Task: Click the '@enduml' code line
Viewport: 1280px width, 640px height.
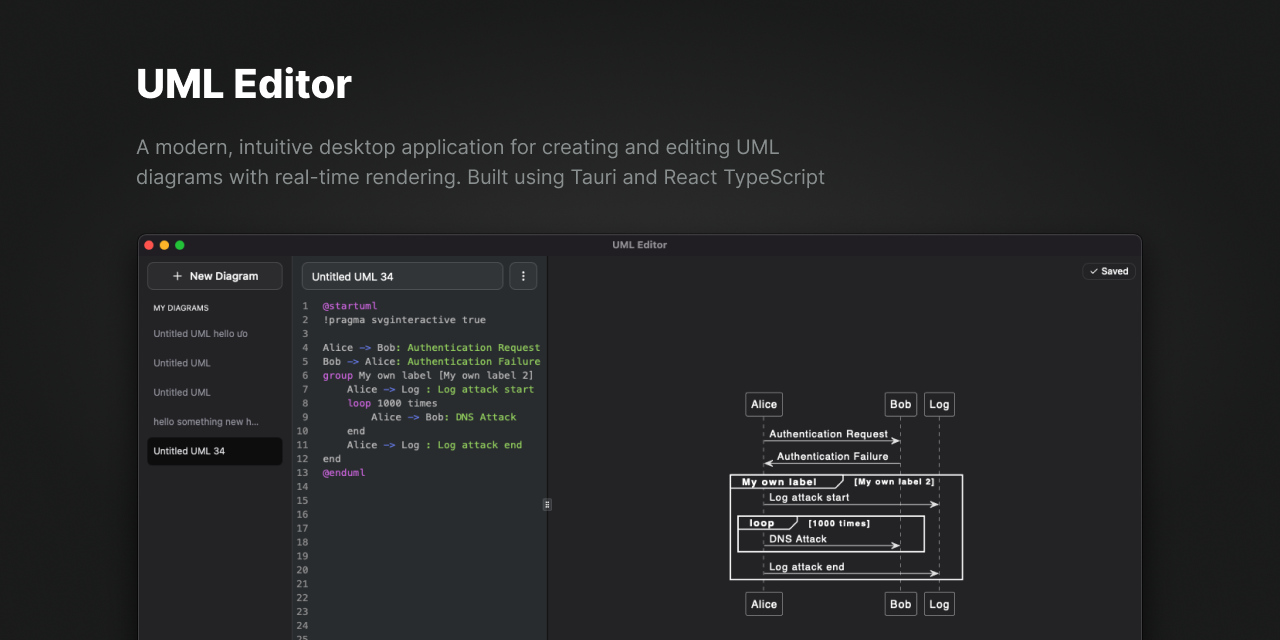Action: 344,472
